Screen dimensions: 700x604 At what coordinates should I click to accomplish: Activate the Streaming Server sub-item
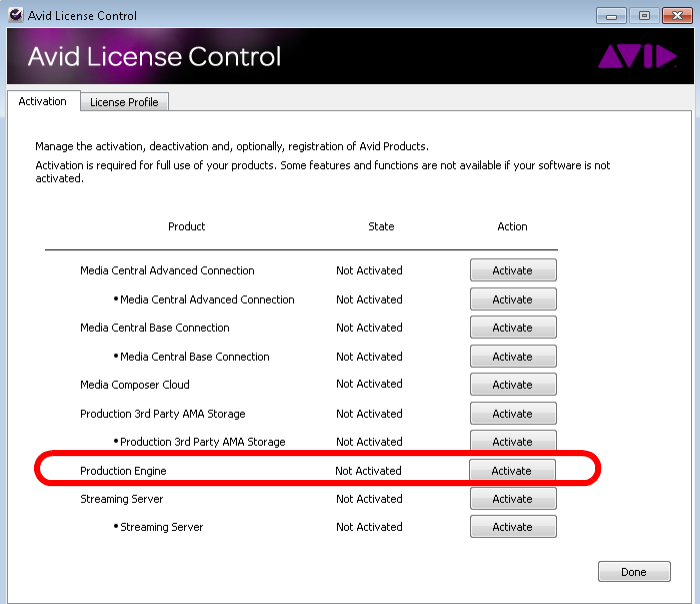[x=512, y=527]
